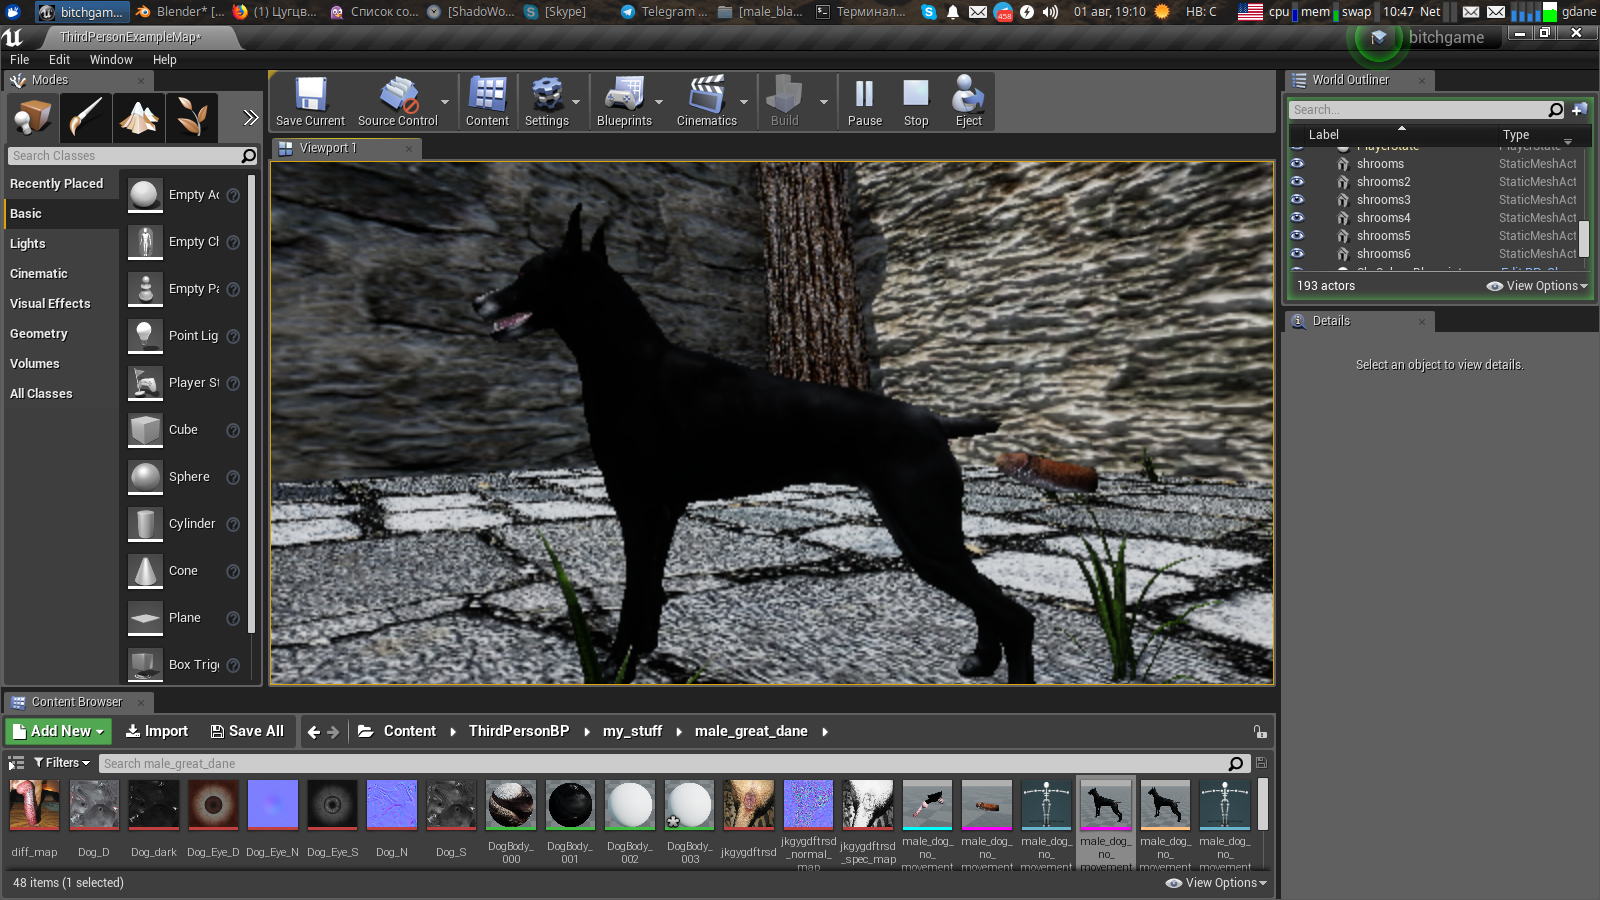Screen dimensions: 1600x900
Task: Click the Save All button
Action: (247, 731)
